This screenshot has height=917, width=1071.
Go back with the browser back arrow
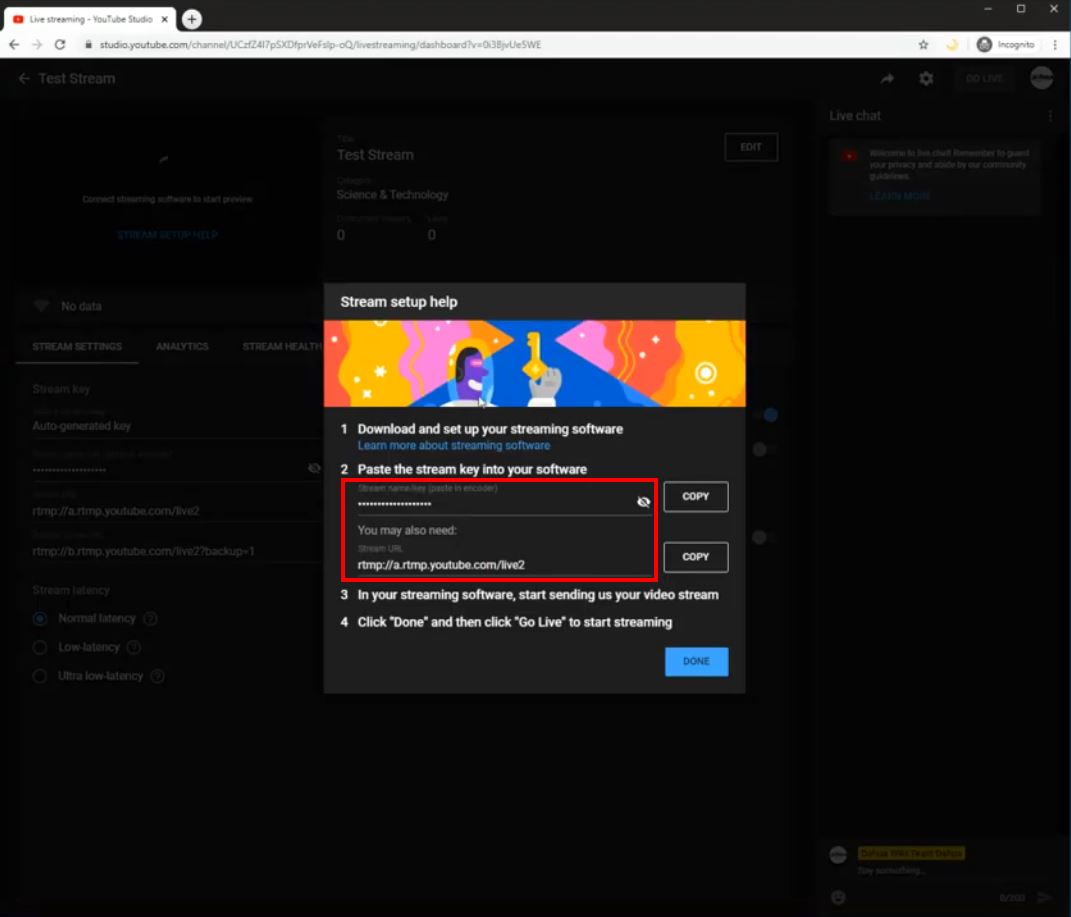pyautogui.click(x=14, y=44)
